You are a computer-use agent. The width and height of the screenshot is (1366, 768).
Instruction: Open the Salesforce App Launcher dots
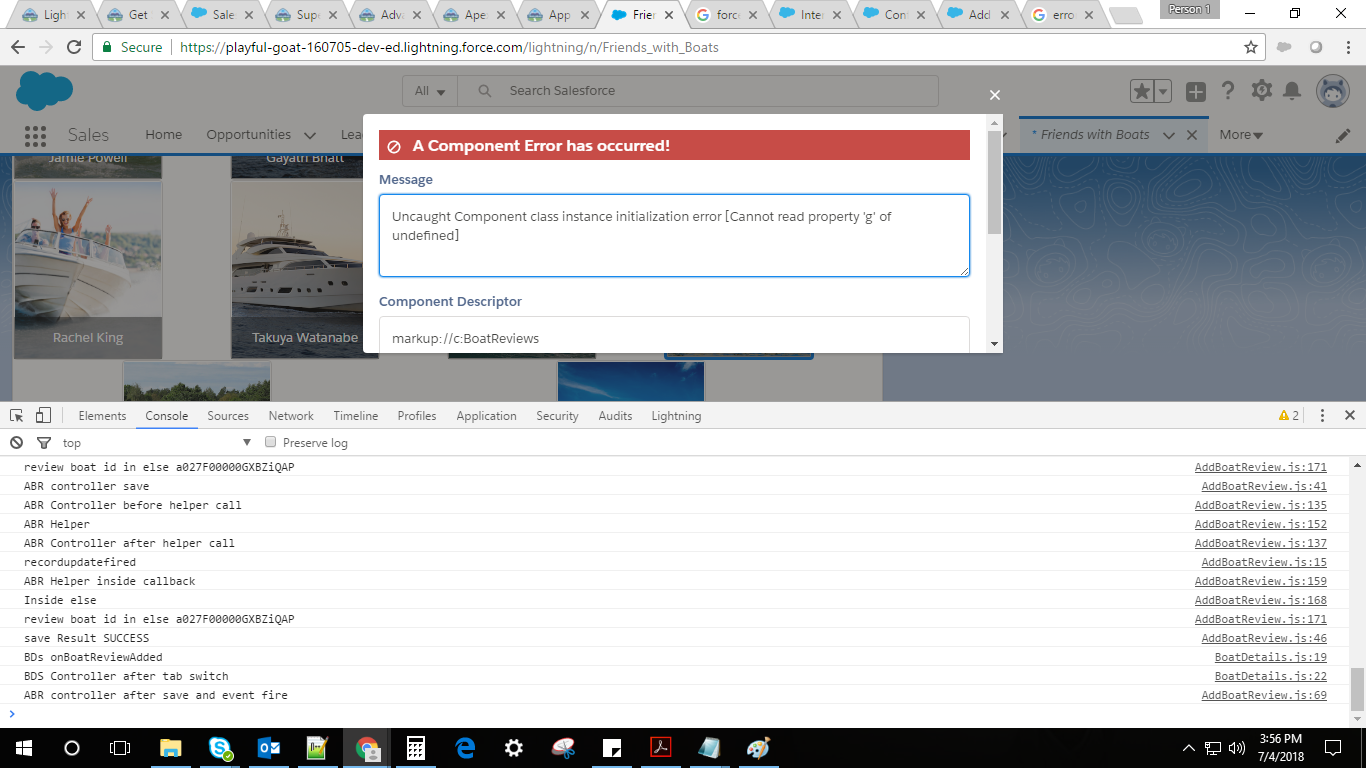pos(35,136)
